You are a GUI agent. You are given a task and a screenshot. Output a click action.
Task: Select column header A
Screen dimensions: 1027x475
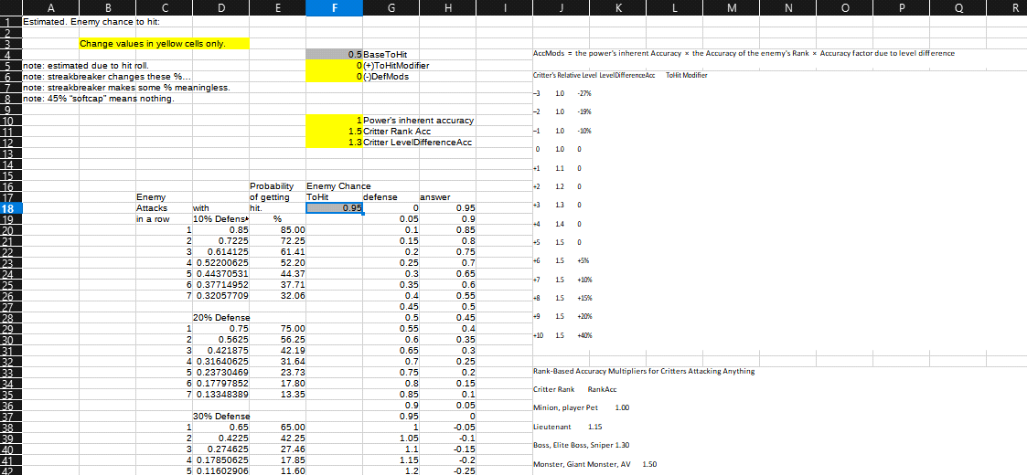pyautogui.click(x=50, y=8)
